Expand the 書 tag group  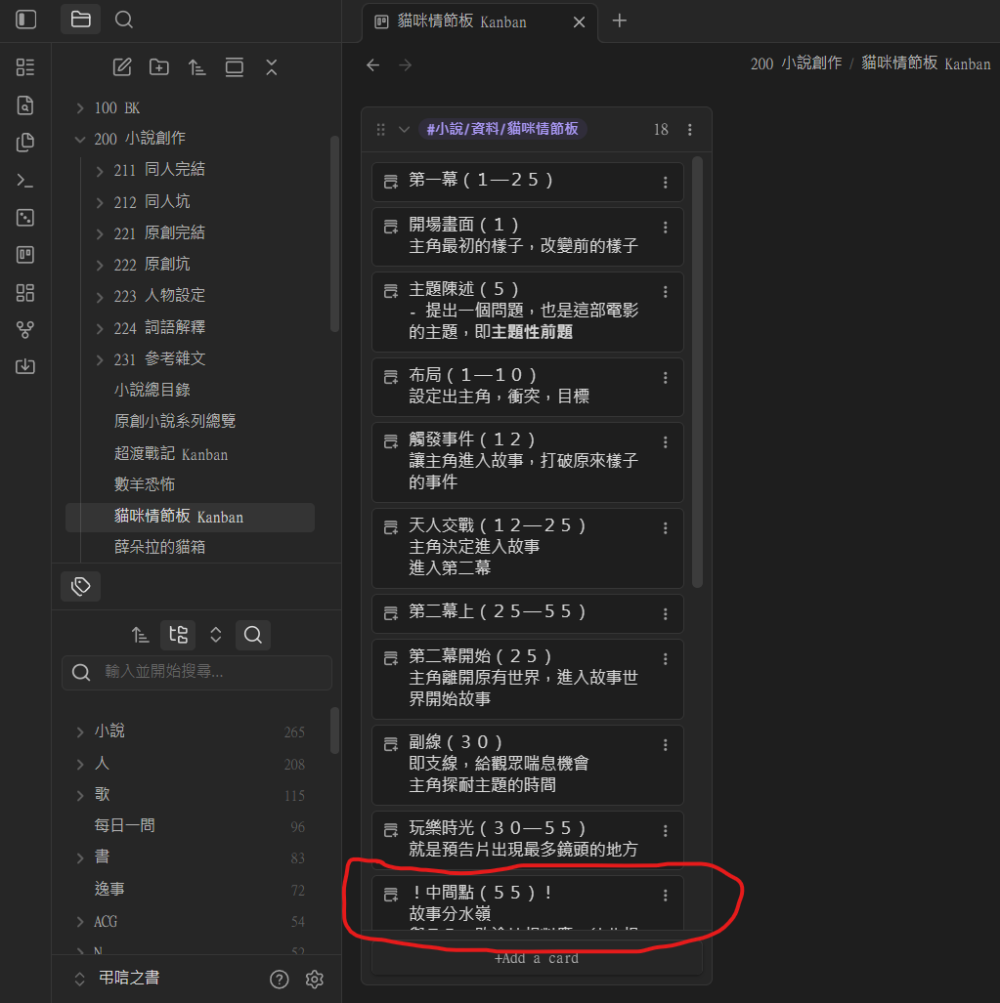(x=80, y=858)
